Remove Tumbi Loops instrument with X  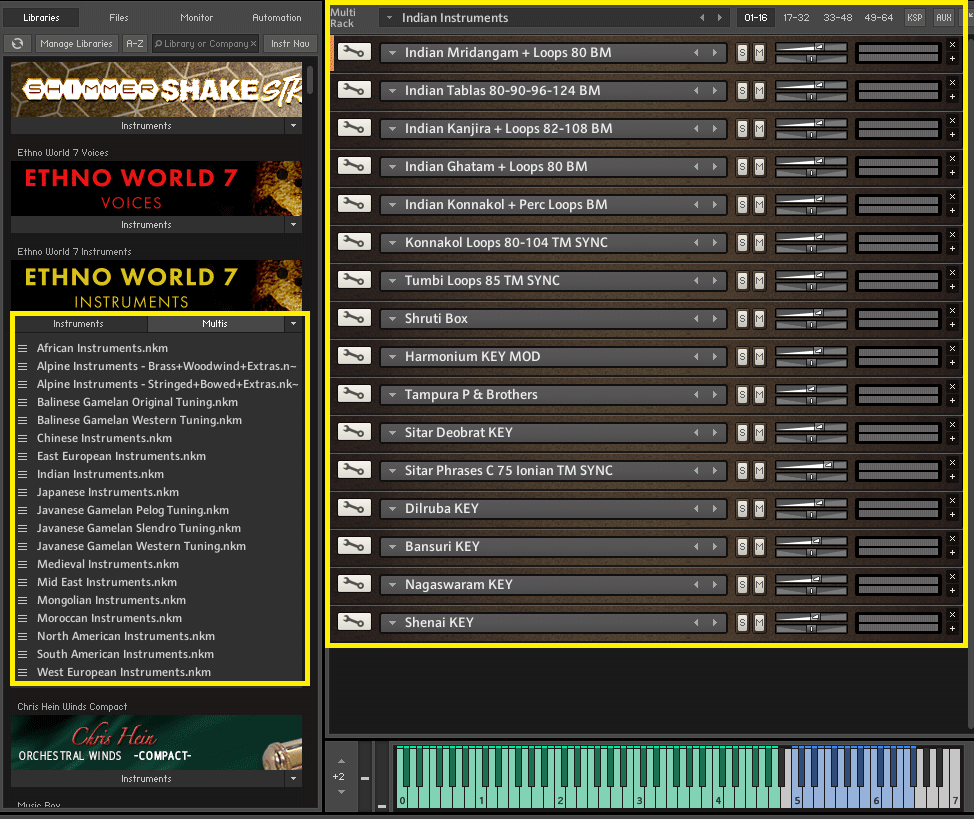(x=952, y=273)
